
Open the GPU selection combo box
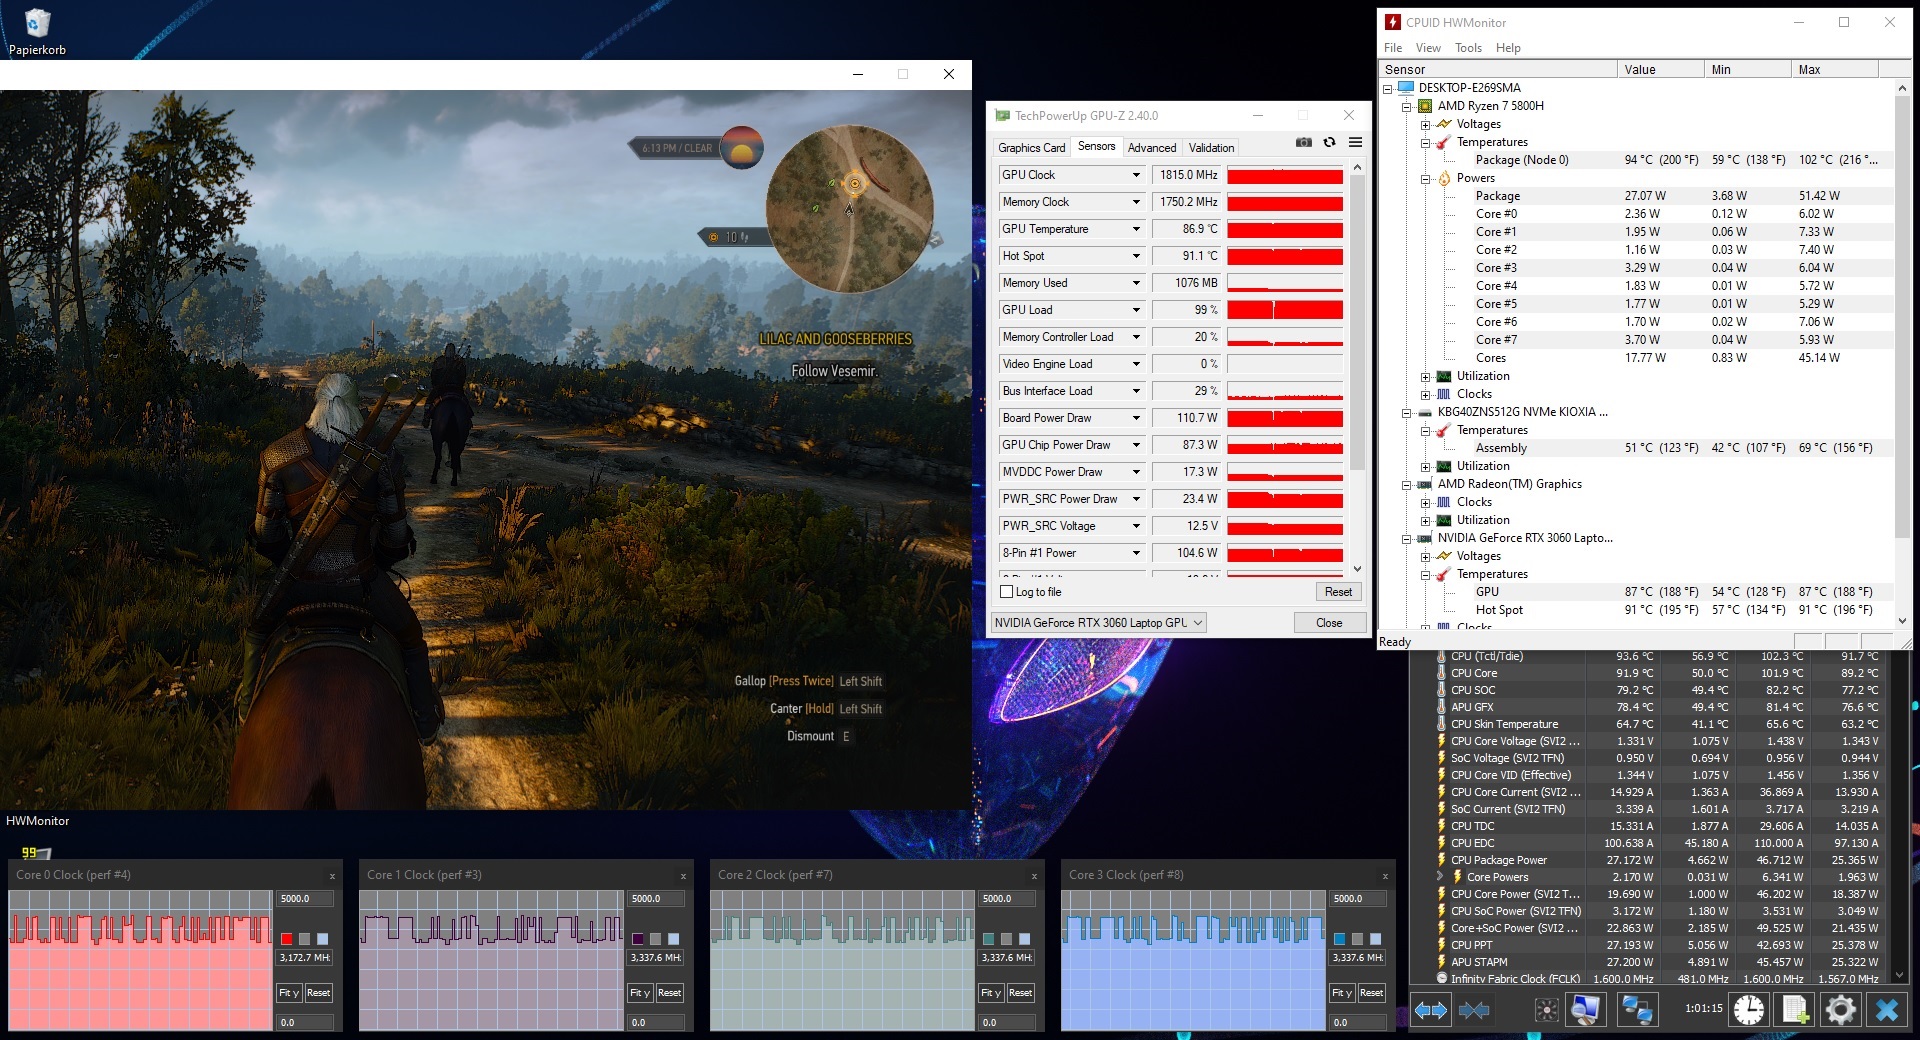[x=1099, y=623]
